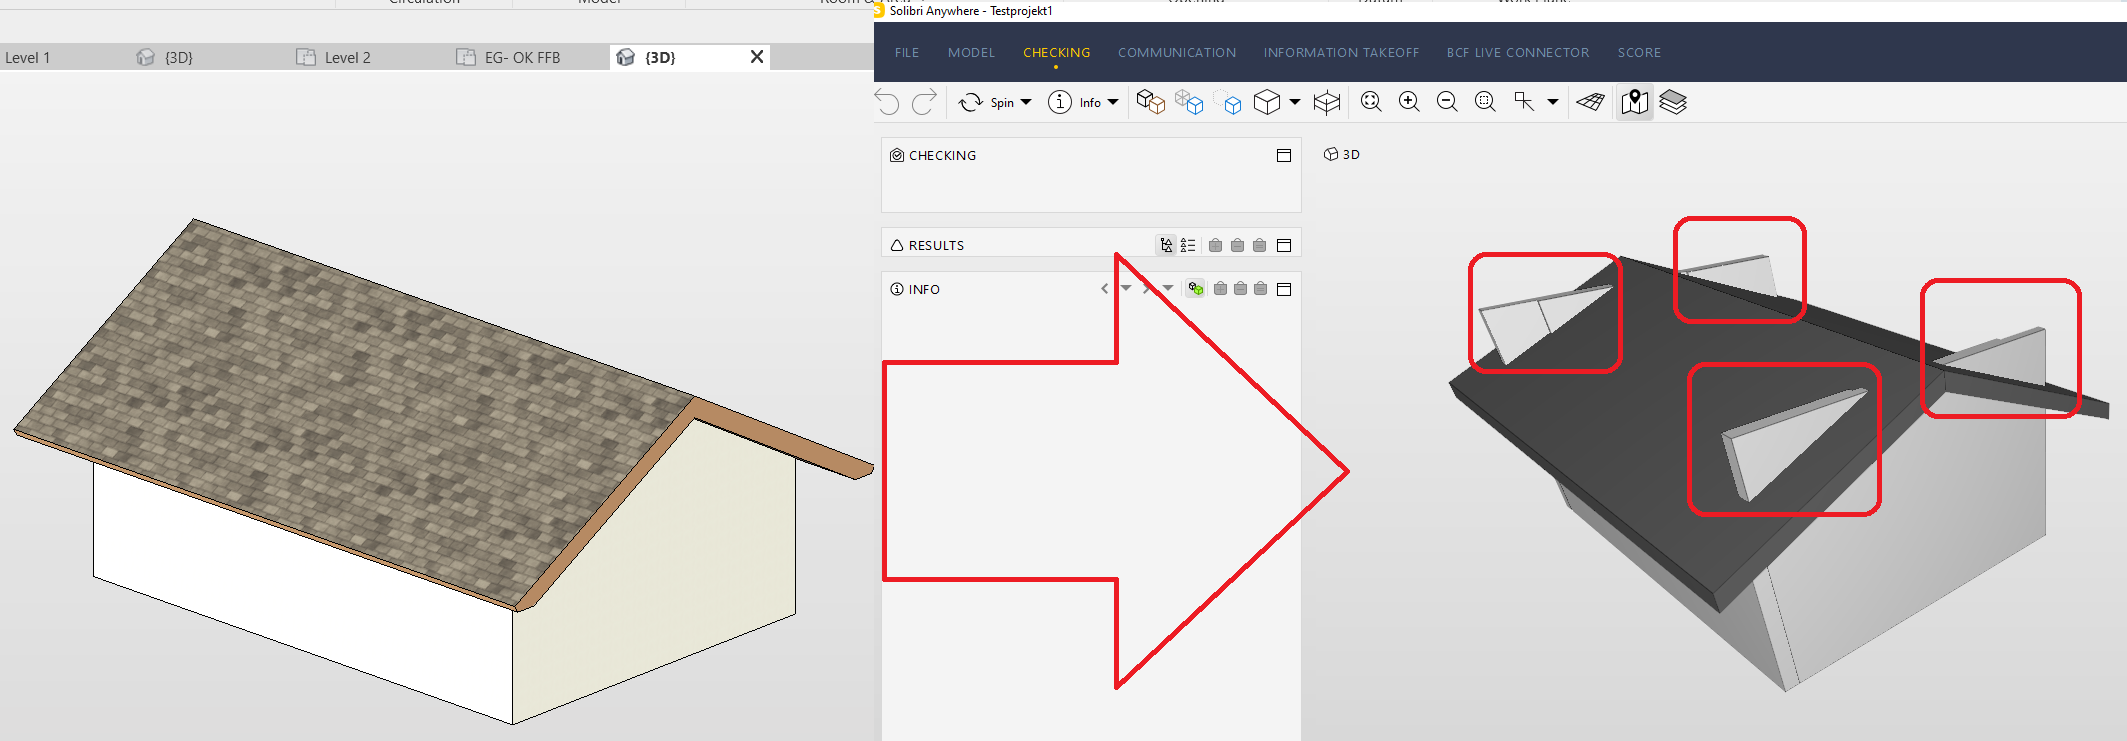Image resolution: width=2127 pixels, height=741 pixels.
Task: Click the RESULTS panel title
Action: tap(936, 245)
